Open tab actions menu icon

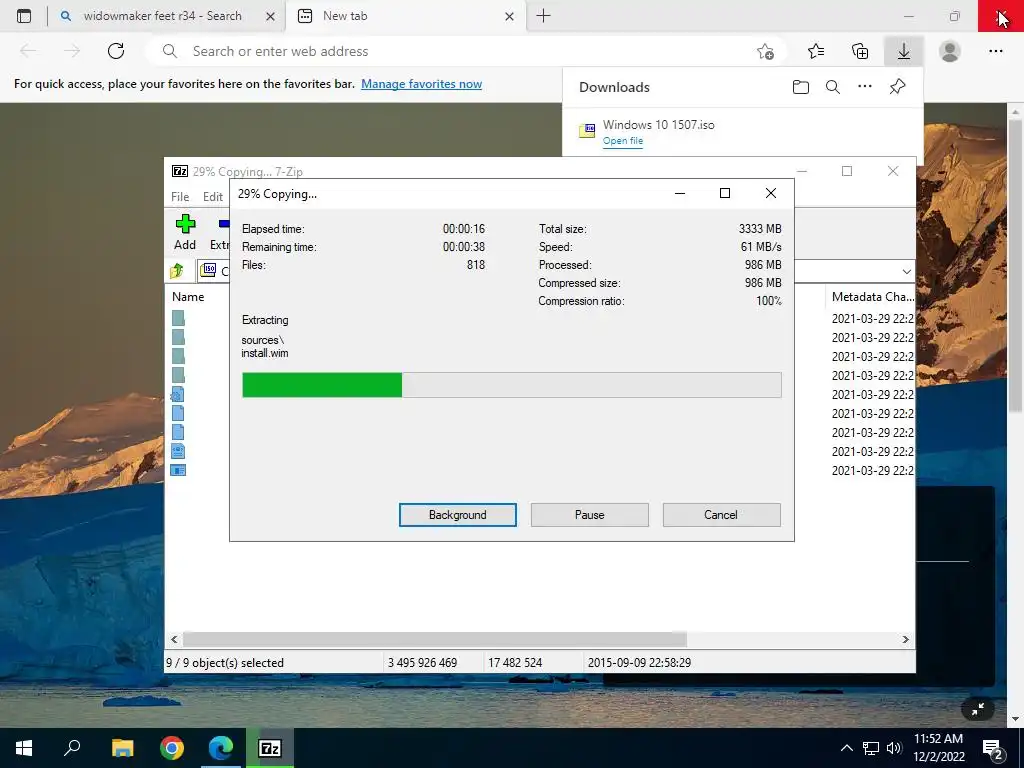coord(24,16)
